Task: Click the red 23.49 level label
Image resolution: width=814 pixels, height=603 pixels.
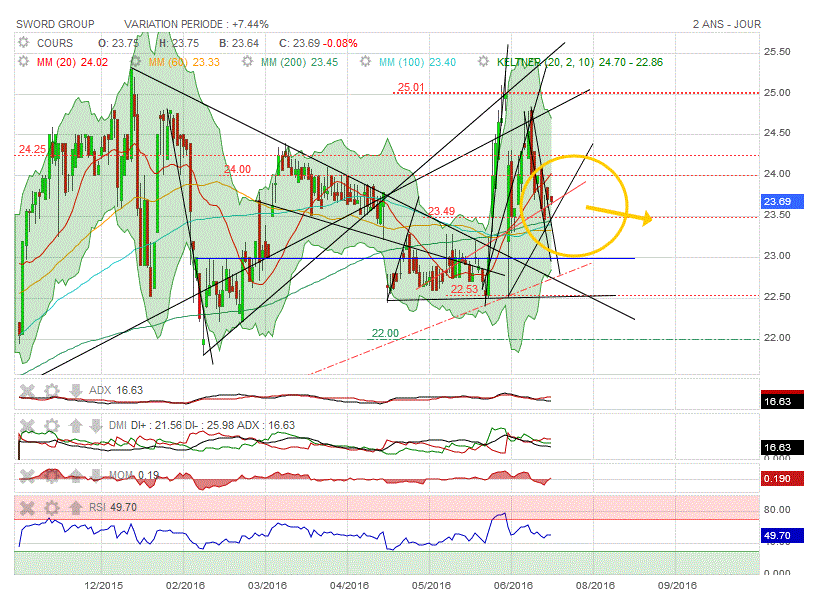Action: pos(441,211)
